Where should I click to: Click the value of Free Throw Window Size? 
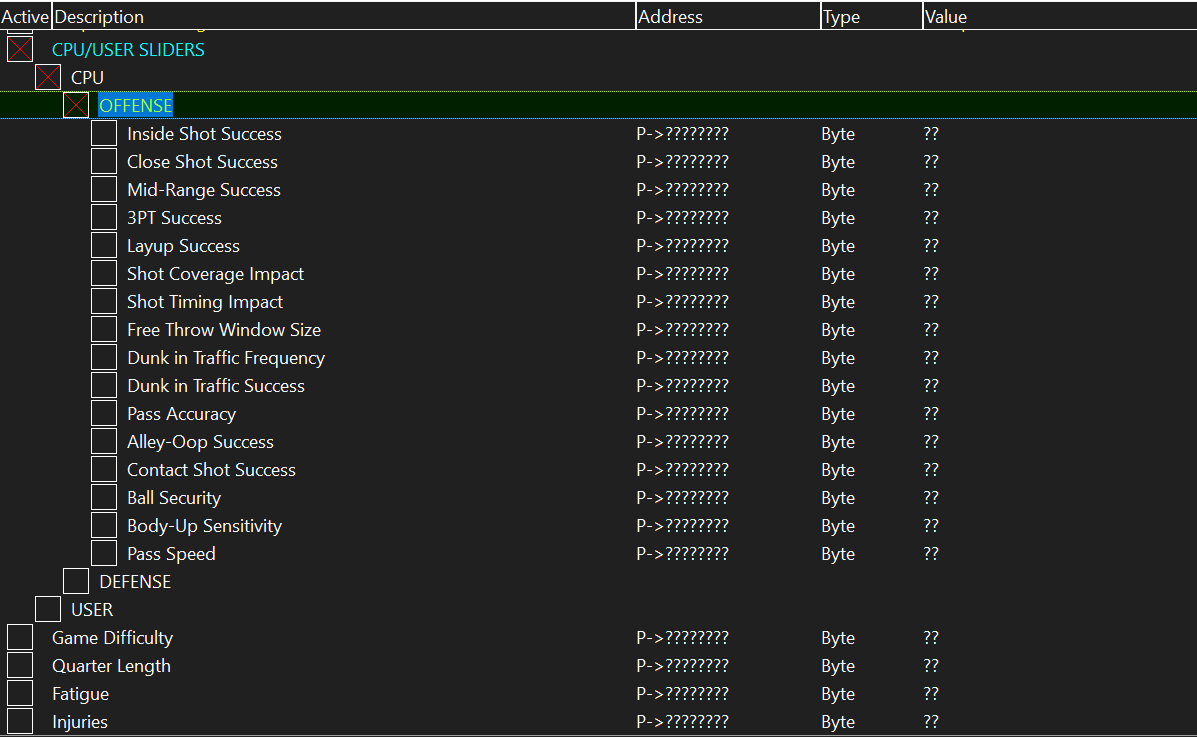pos(931,330)
